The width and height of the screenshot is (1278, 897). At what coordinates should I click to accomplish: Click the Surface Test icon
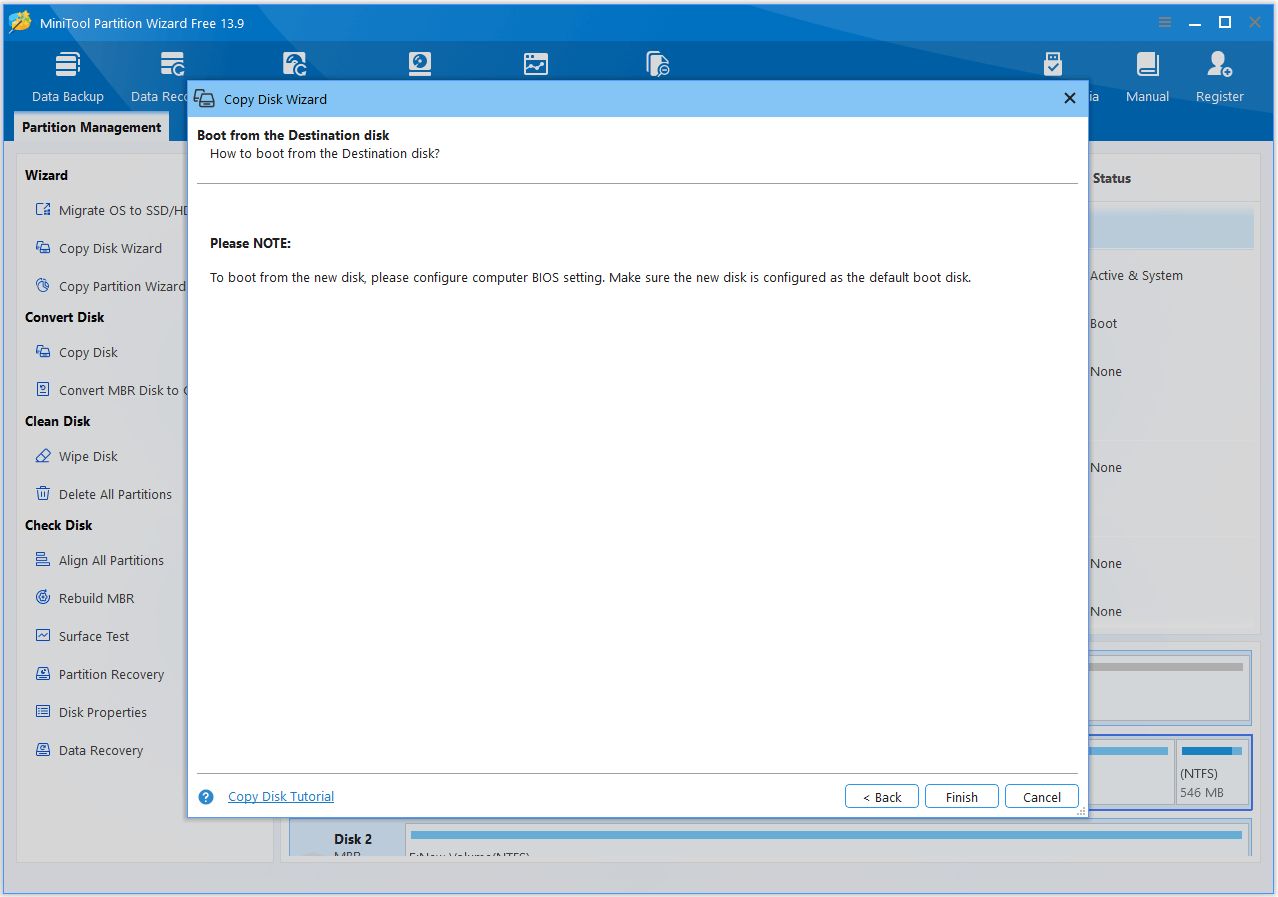(43, 636)
